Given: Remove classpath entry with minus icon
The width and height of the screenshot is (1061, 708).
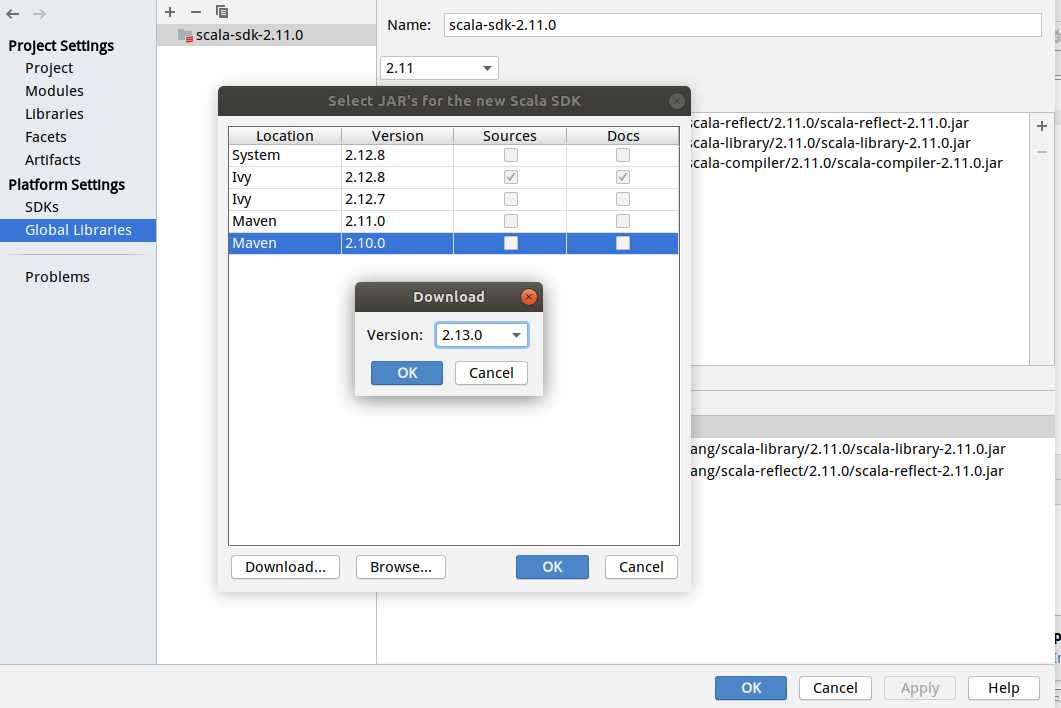Looking at the screenshot, I should click(x=1041, y=152).
